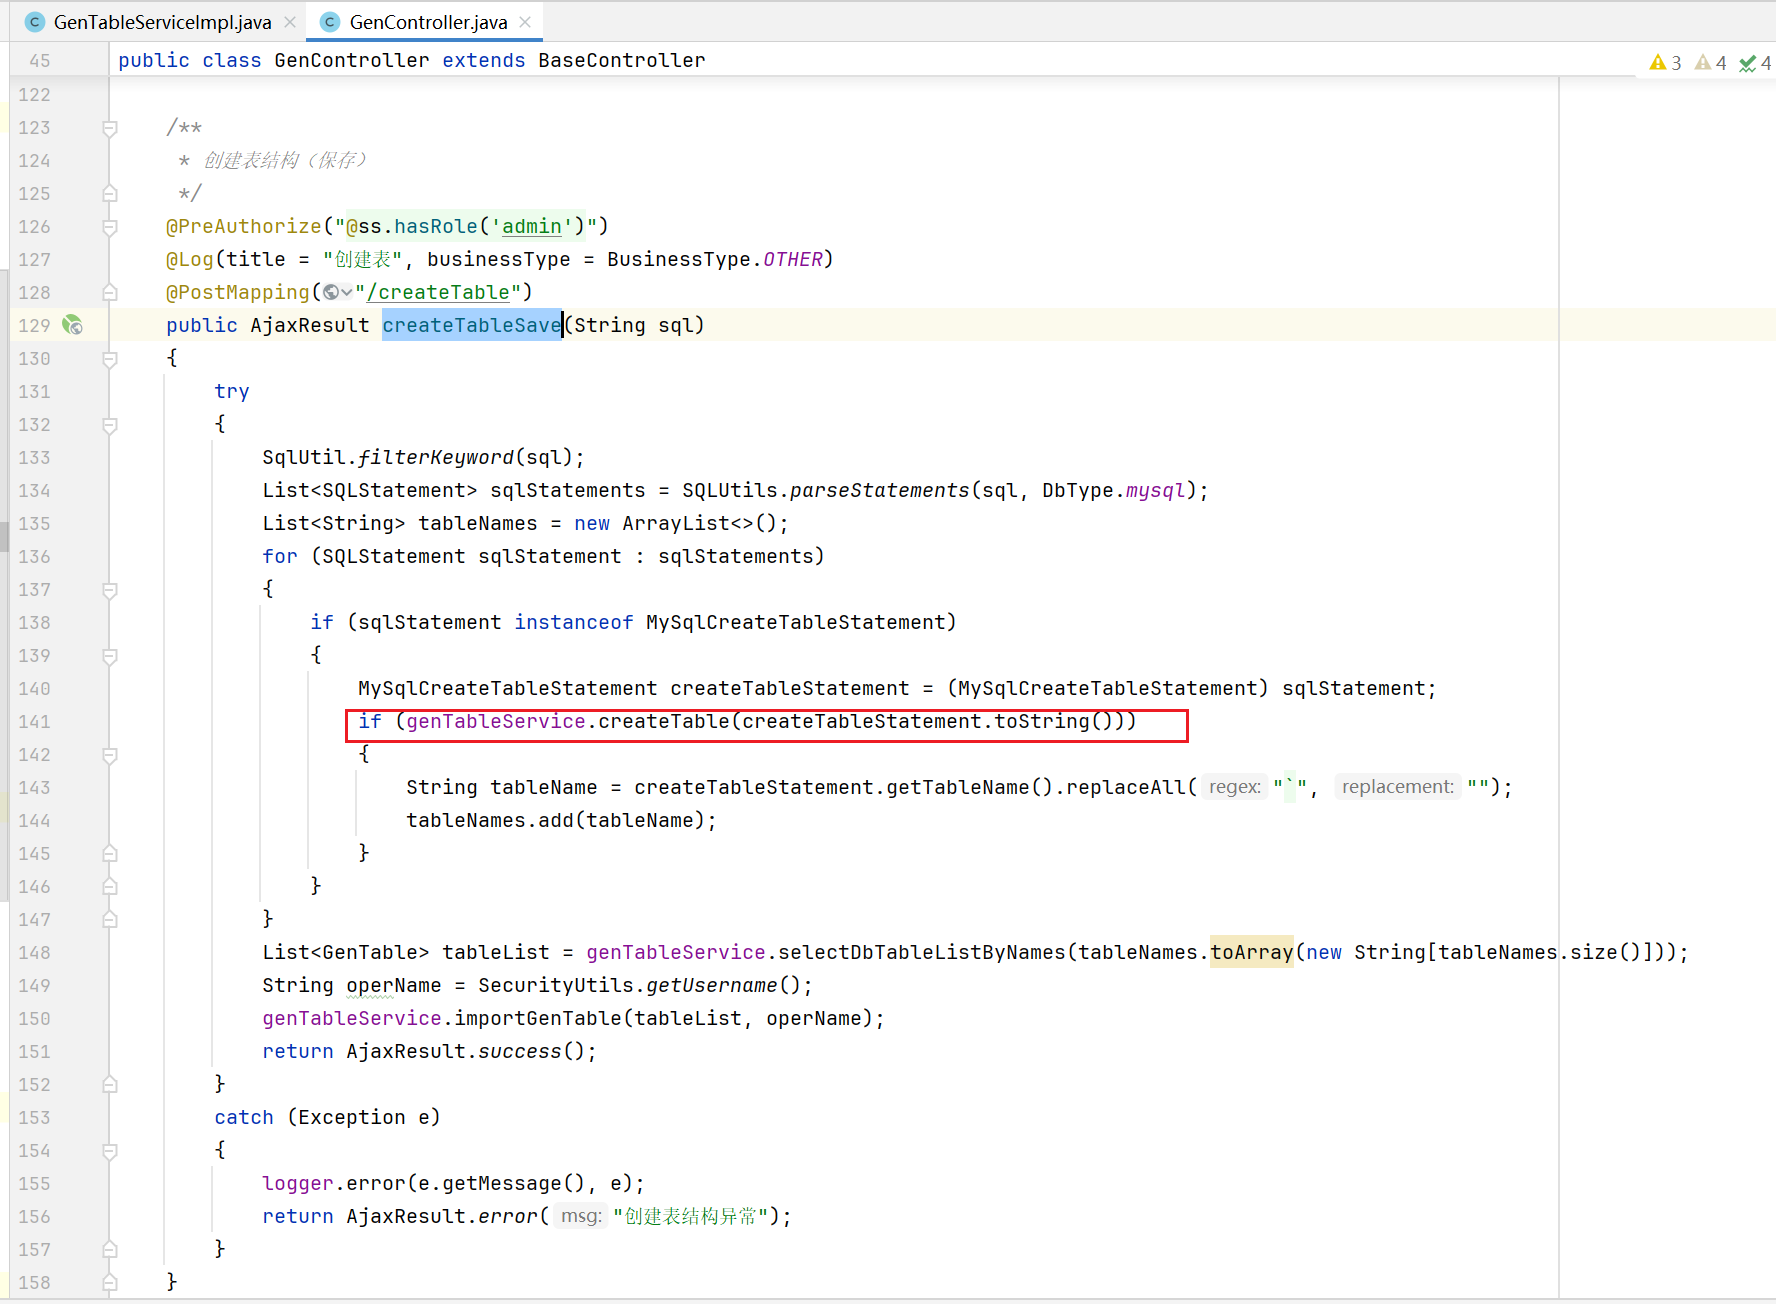Click line number 141 in the gutter
1776x1304 pixels.
point(34,721)
